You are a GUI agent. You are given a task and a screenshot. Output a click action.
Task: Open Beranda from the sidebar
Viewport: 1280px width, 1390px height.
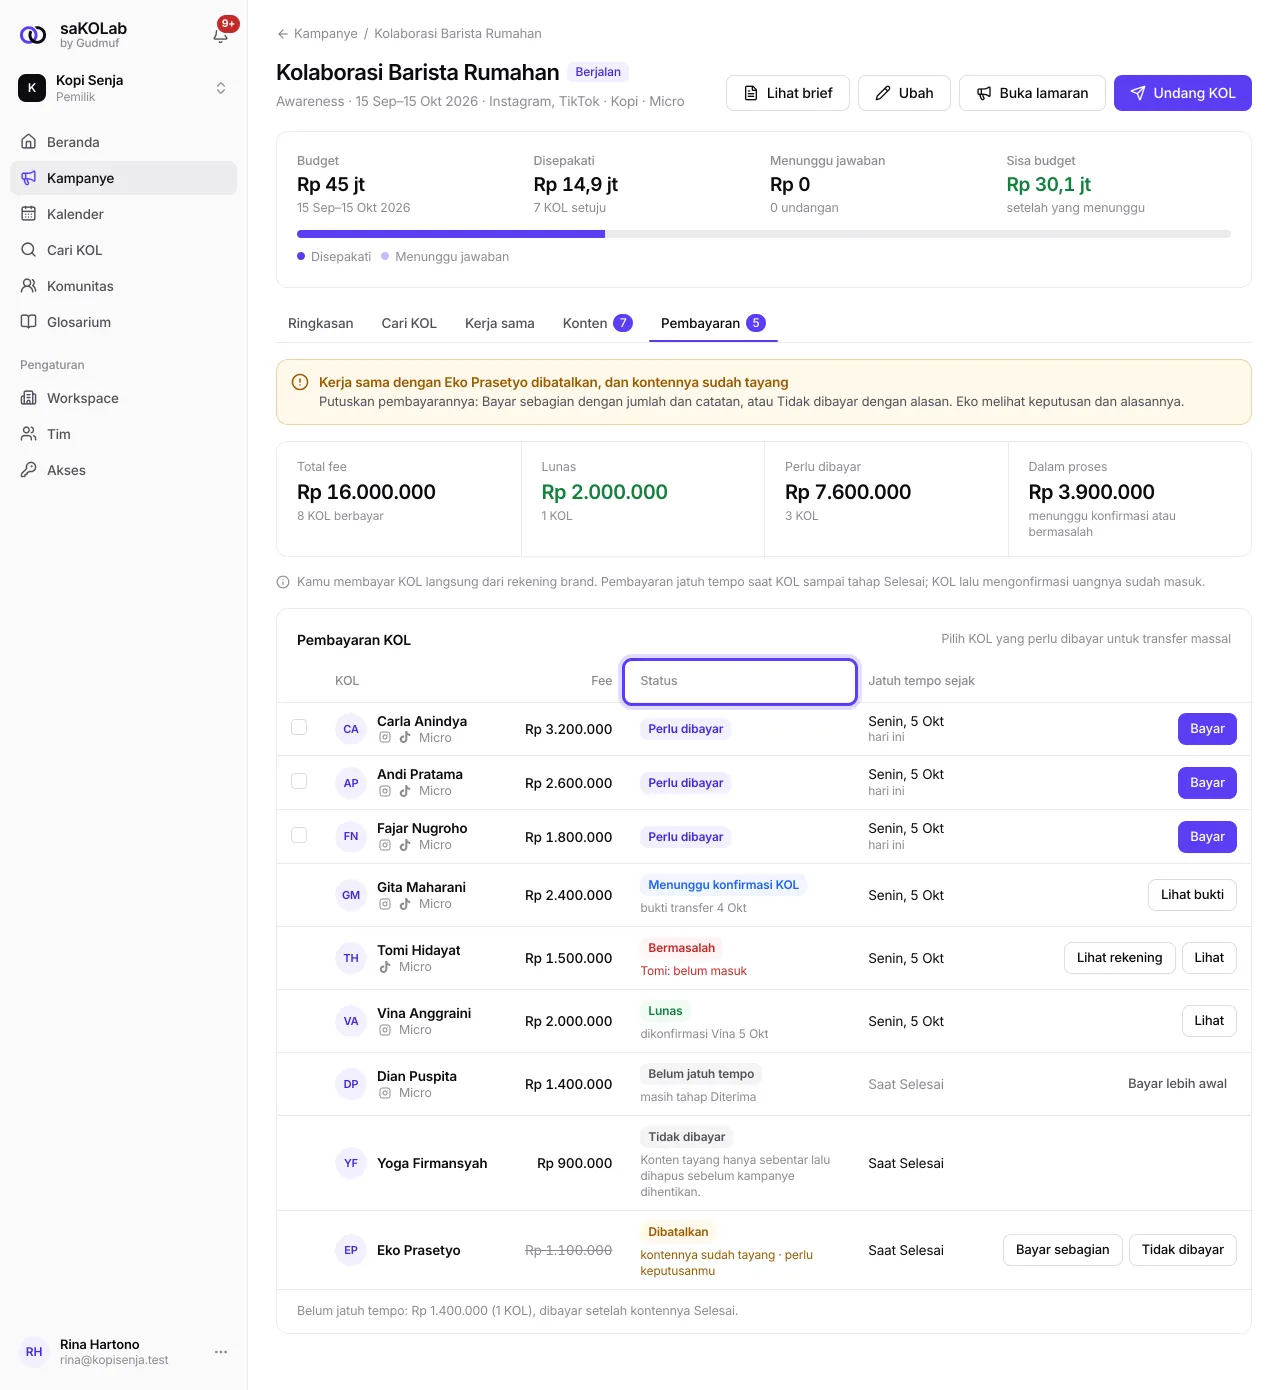[x=124, y=142]
